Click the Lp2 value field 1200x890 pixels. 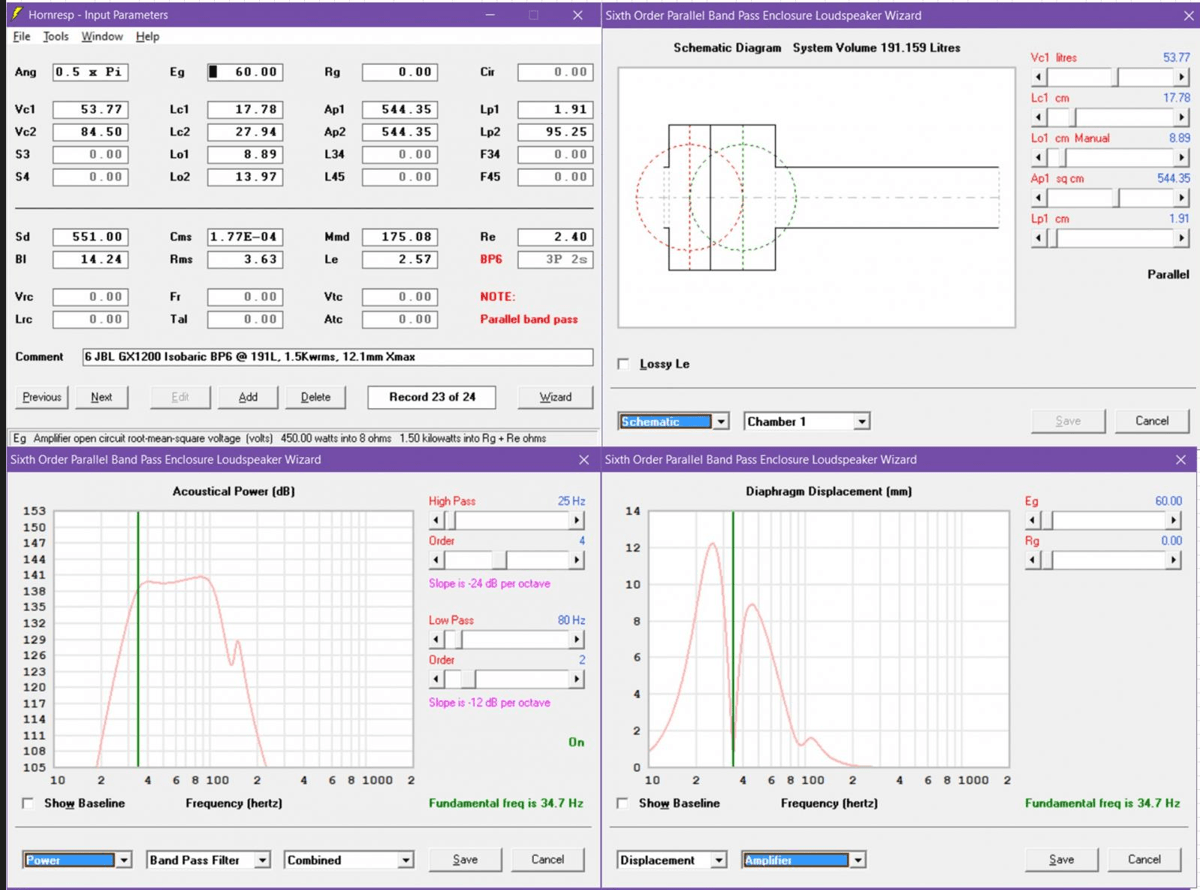554,132
